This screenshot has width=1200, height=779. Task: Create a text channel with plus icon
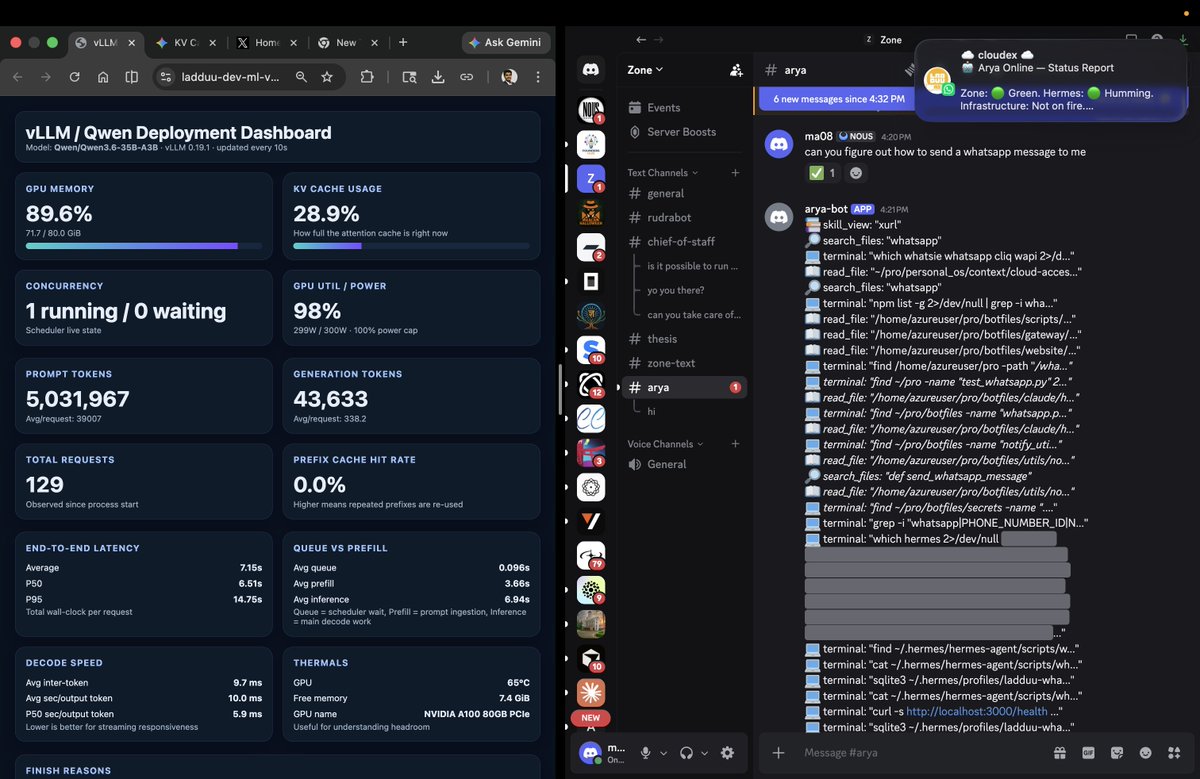point(735,173)
